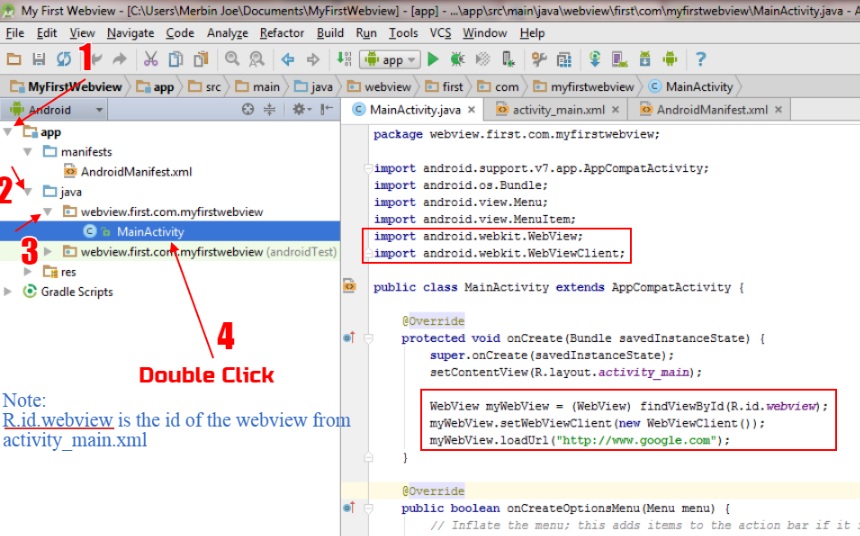Collapse the manifests folder
Image resolution: width=860 pixels, height=536 pixels.
click(x=27, y=151)
